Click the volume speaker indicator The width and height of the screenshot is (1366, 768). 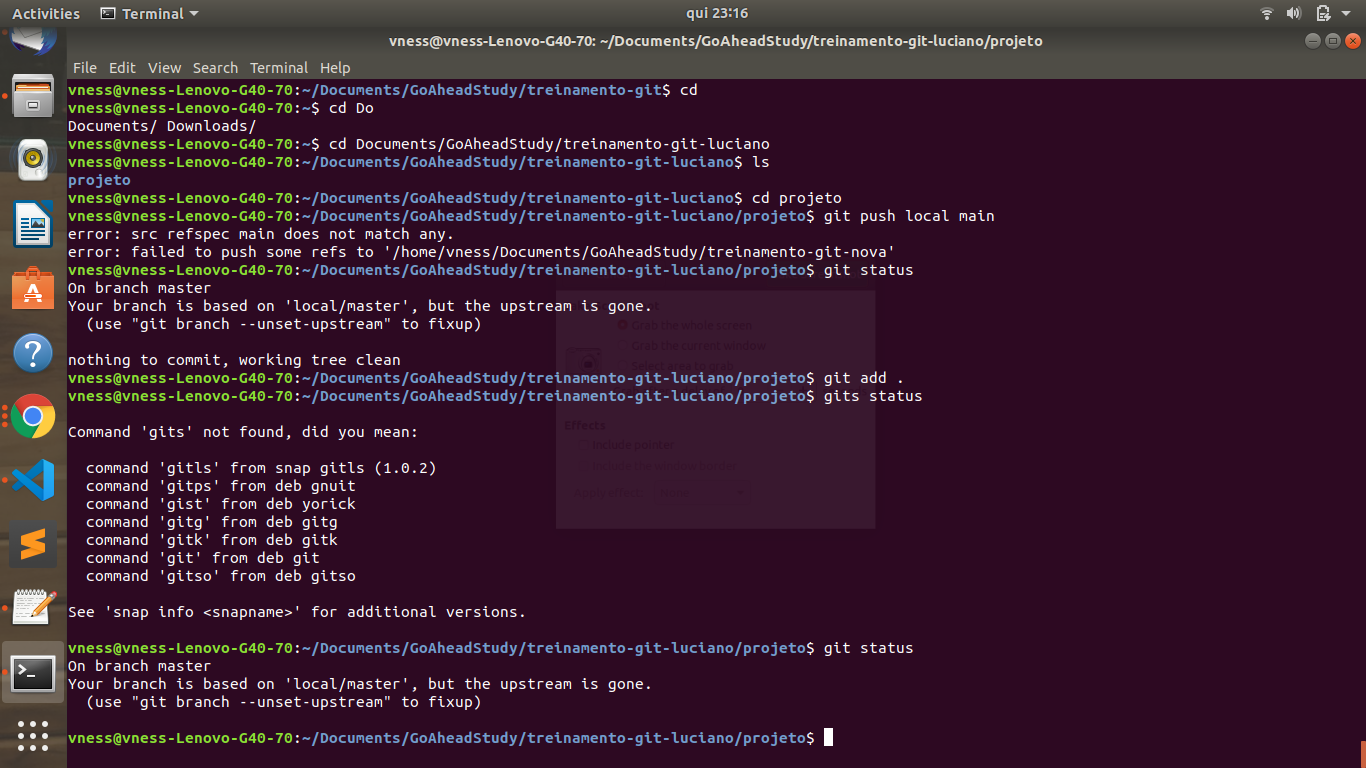(x=1293, y=13)
